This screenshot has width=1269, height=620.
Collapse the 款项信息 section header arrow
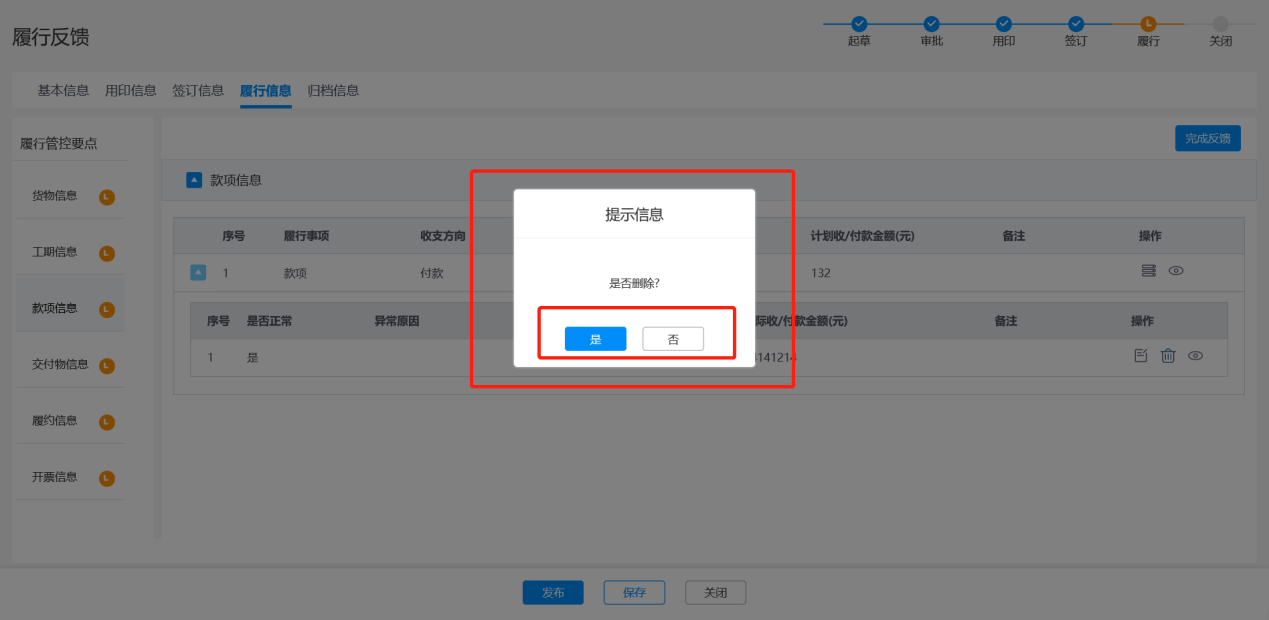[x=194, y=181]
